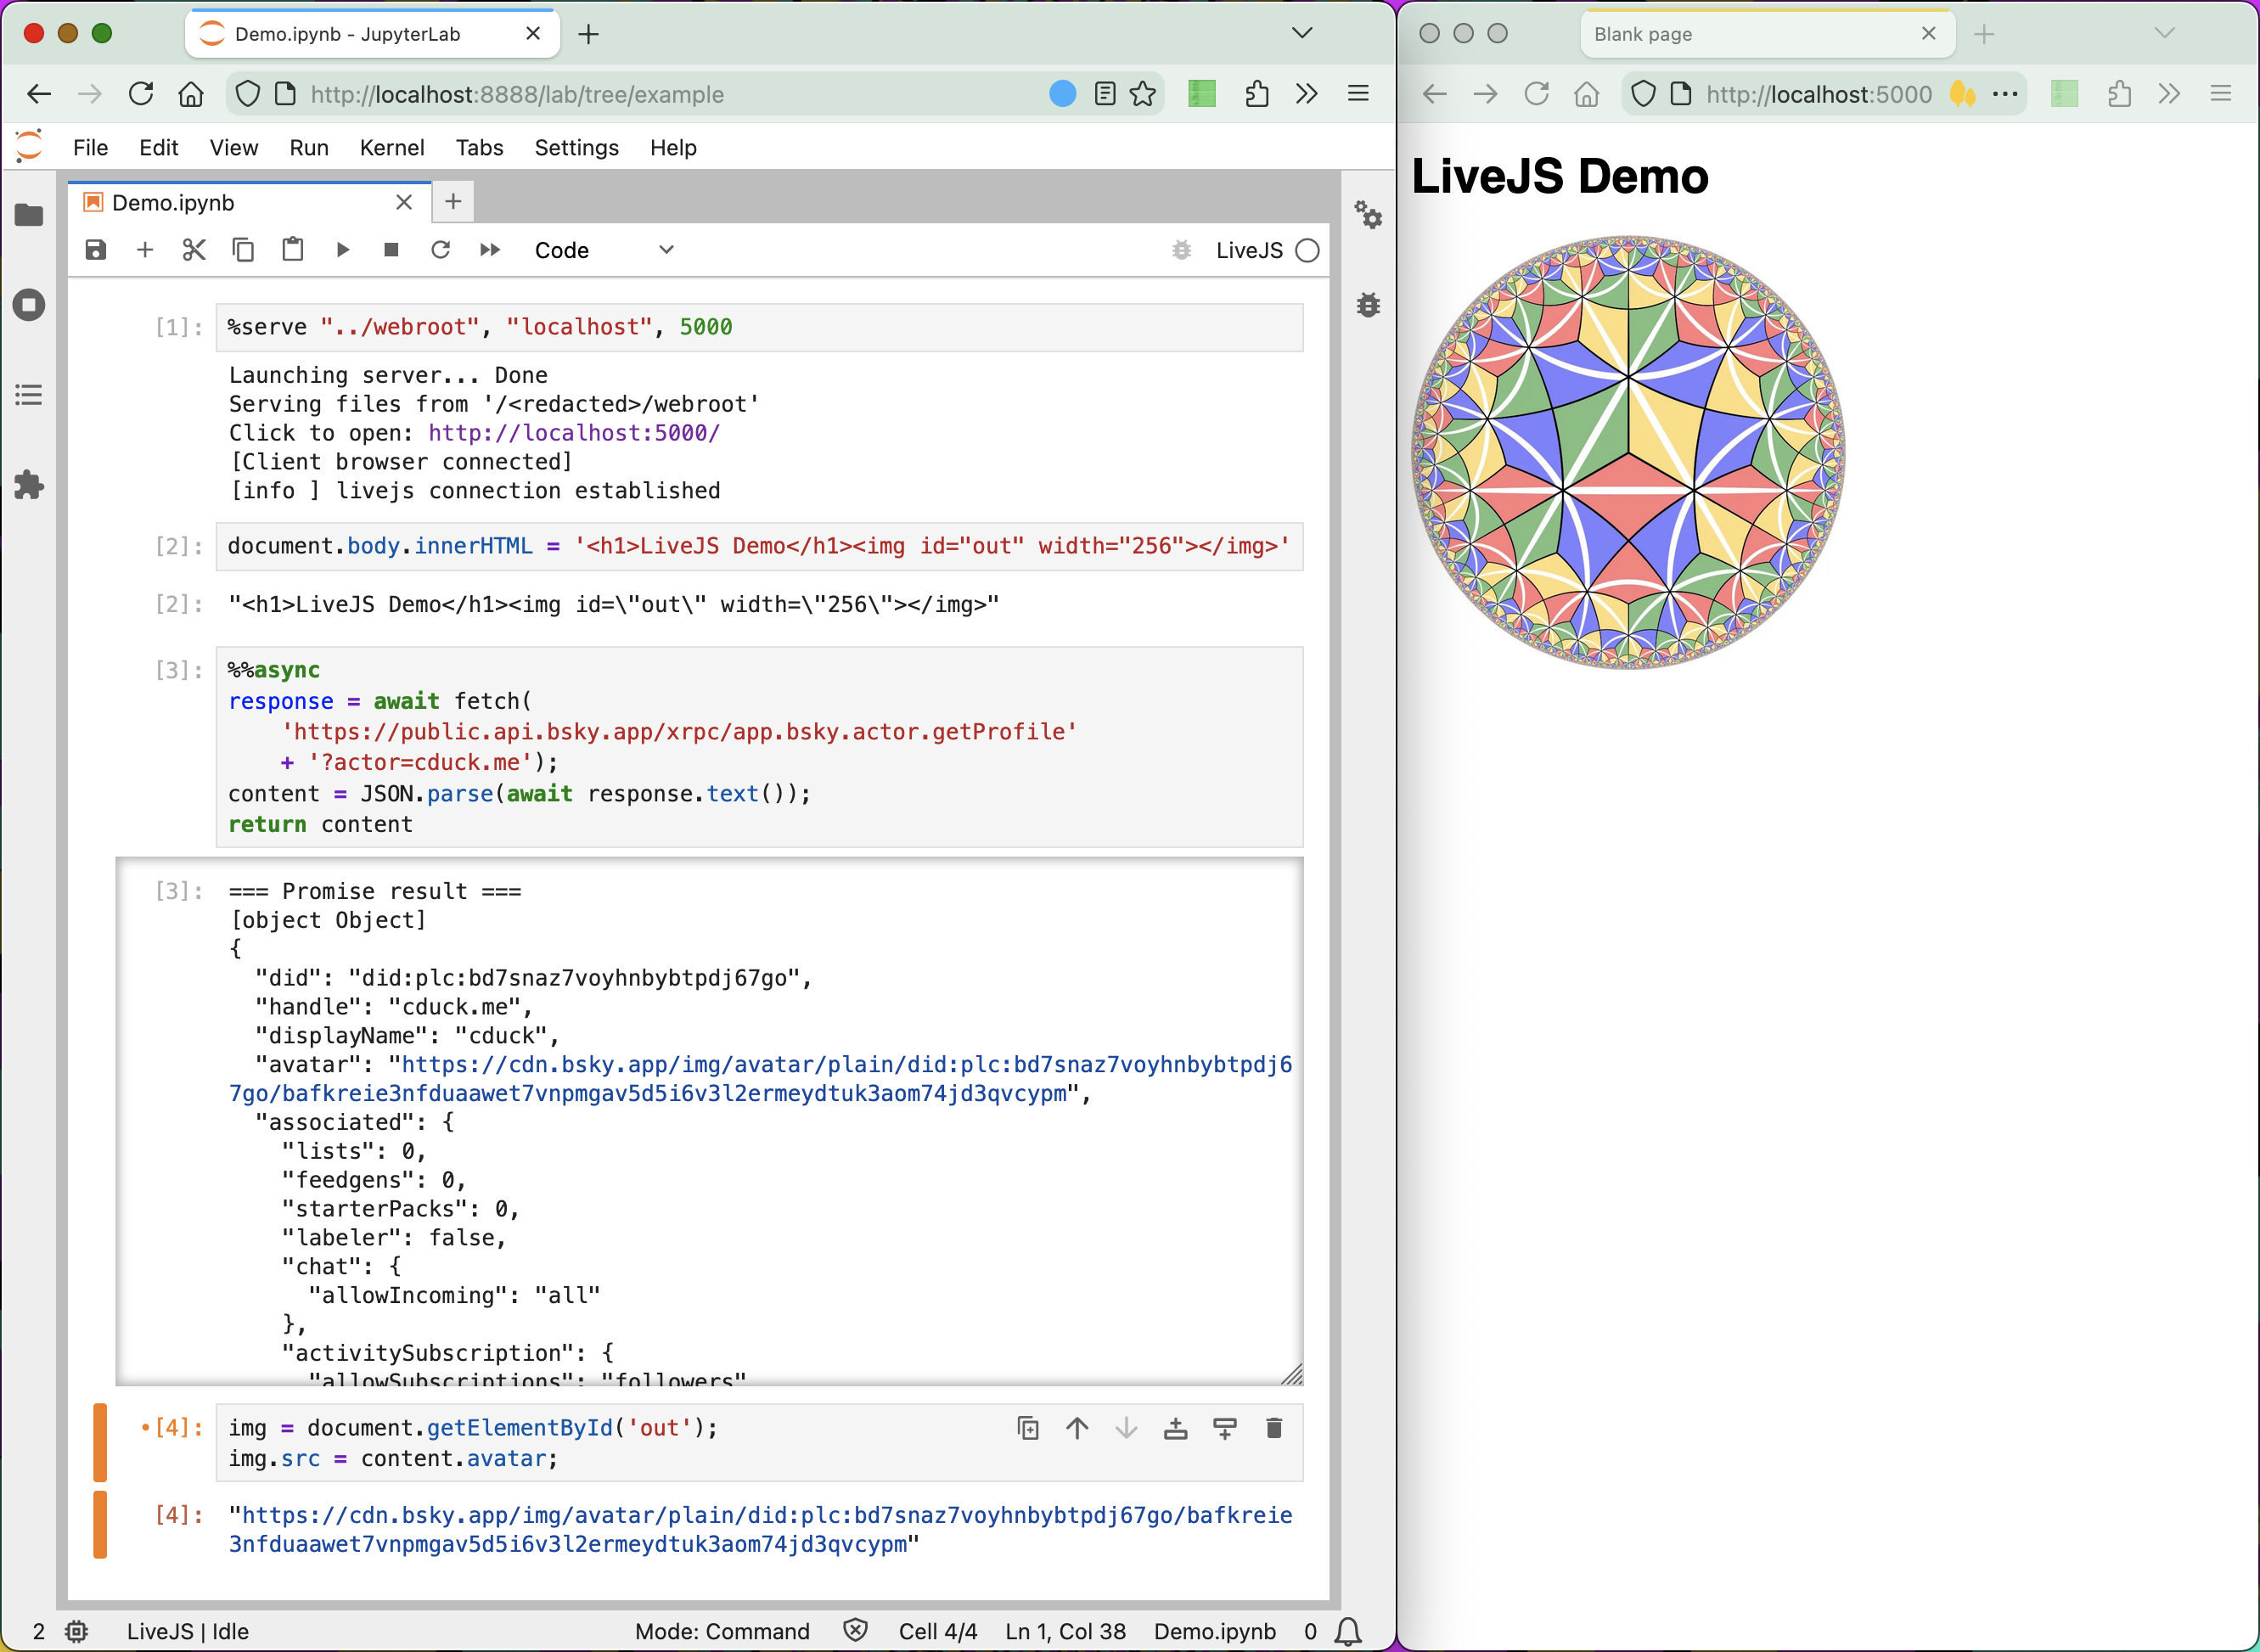Run the selected cell with the play icon
Image resolution: width=2260 pixels, height=1652 pixels.
pyautogui.click(x=342, y=250)
